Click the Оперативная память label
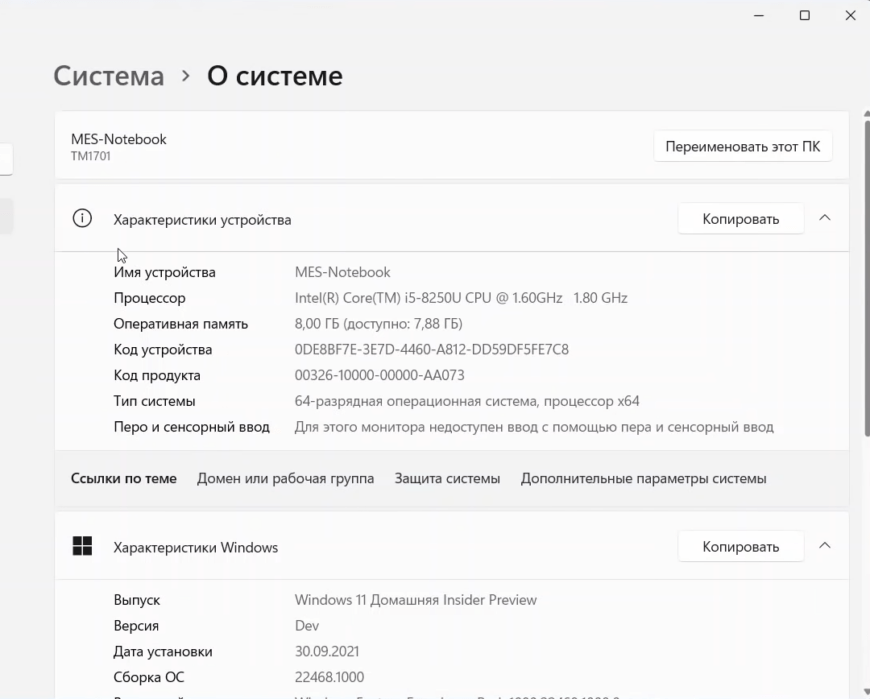870x699 pixels. (180, 323)
